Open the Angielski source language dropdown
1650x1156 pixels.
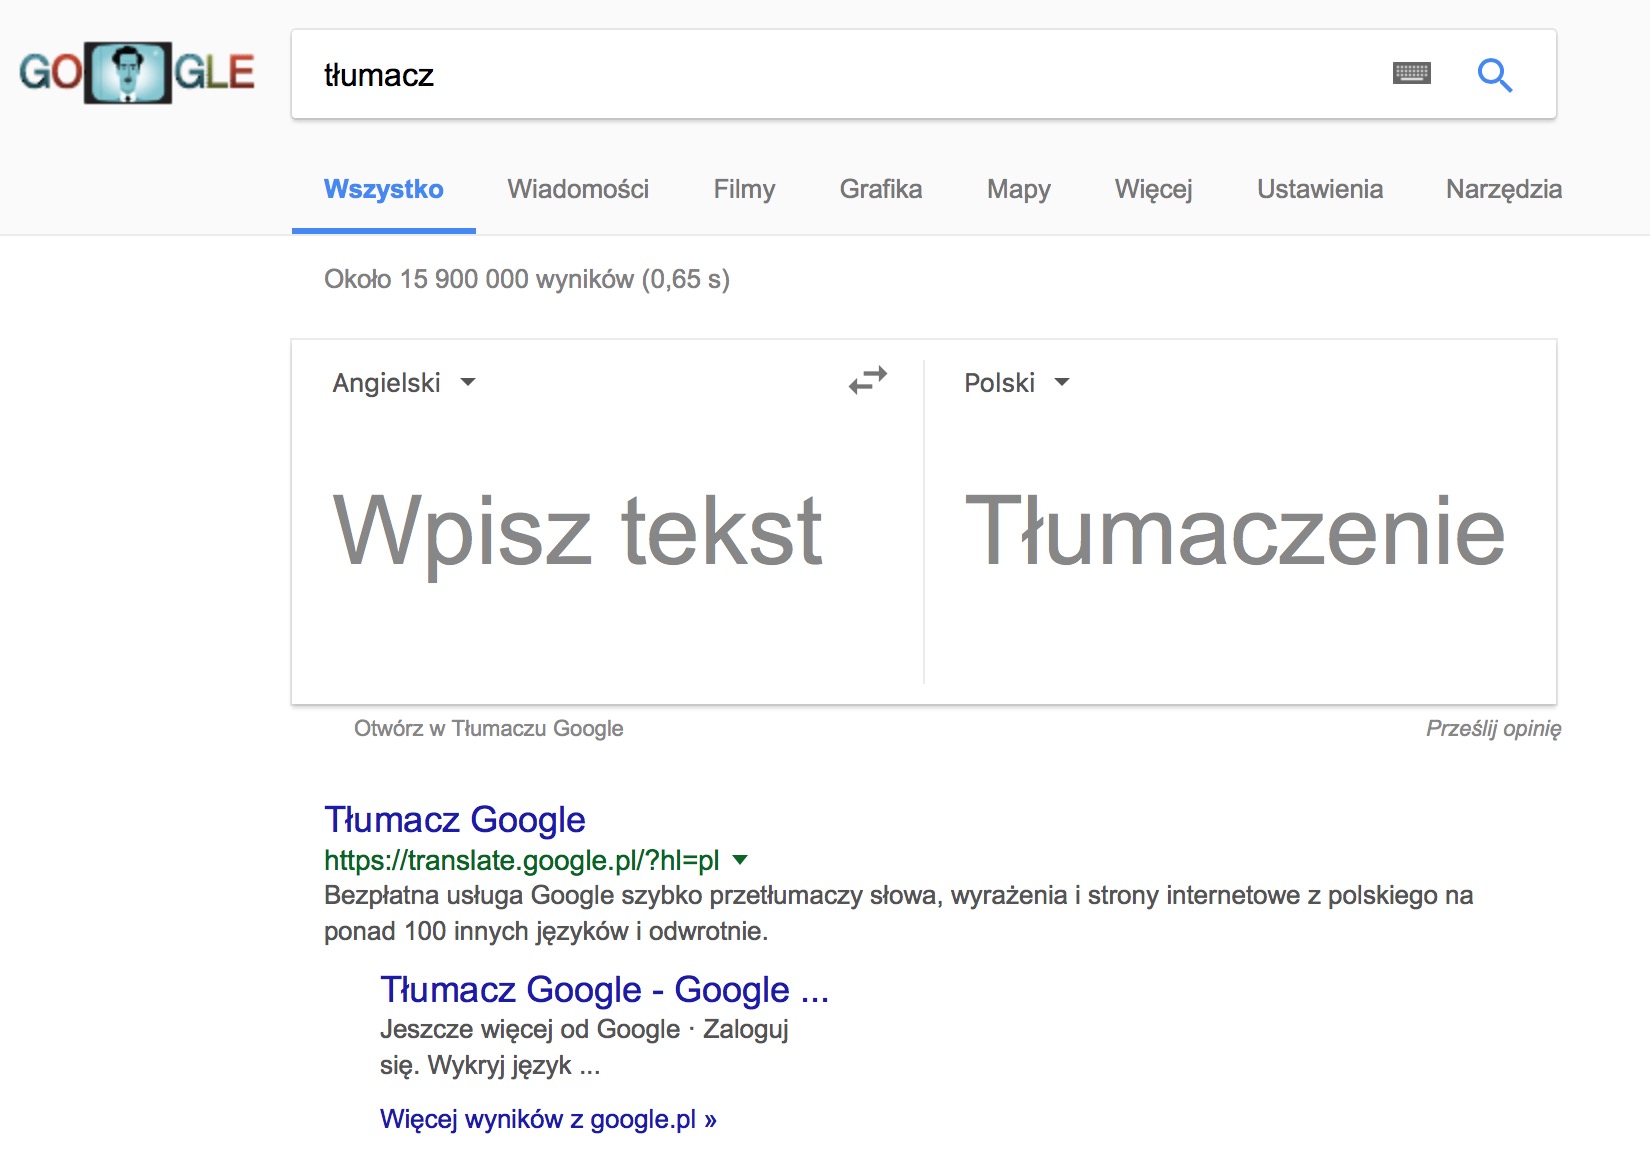click(x=404, y=383)
